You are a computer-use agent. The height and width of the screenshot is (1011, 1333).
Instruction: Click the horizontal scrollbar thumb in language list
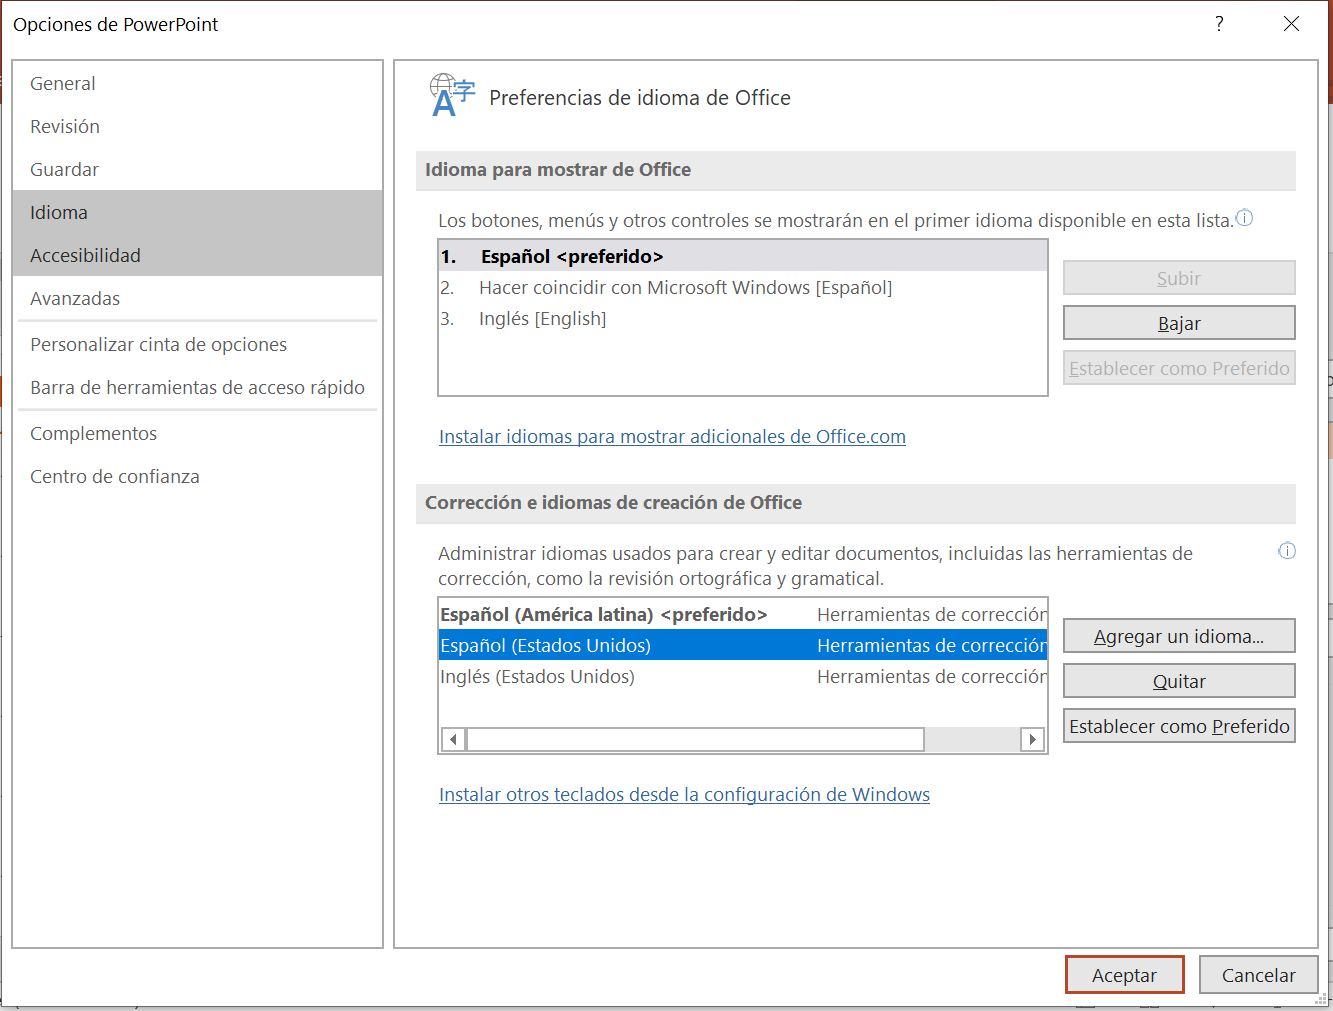(x=695, y=739)
